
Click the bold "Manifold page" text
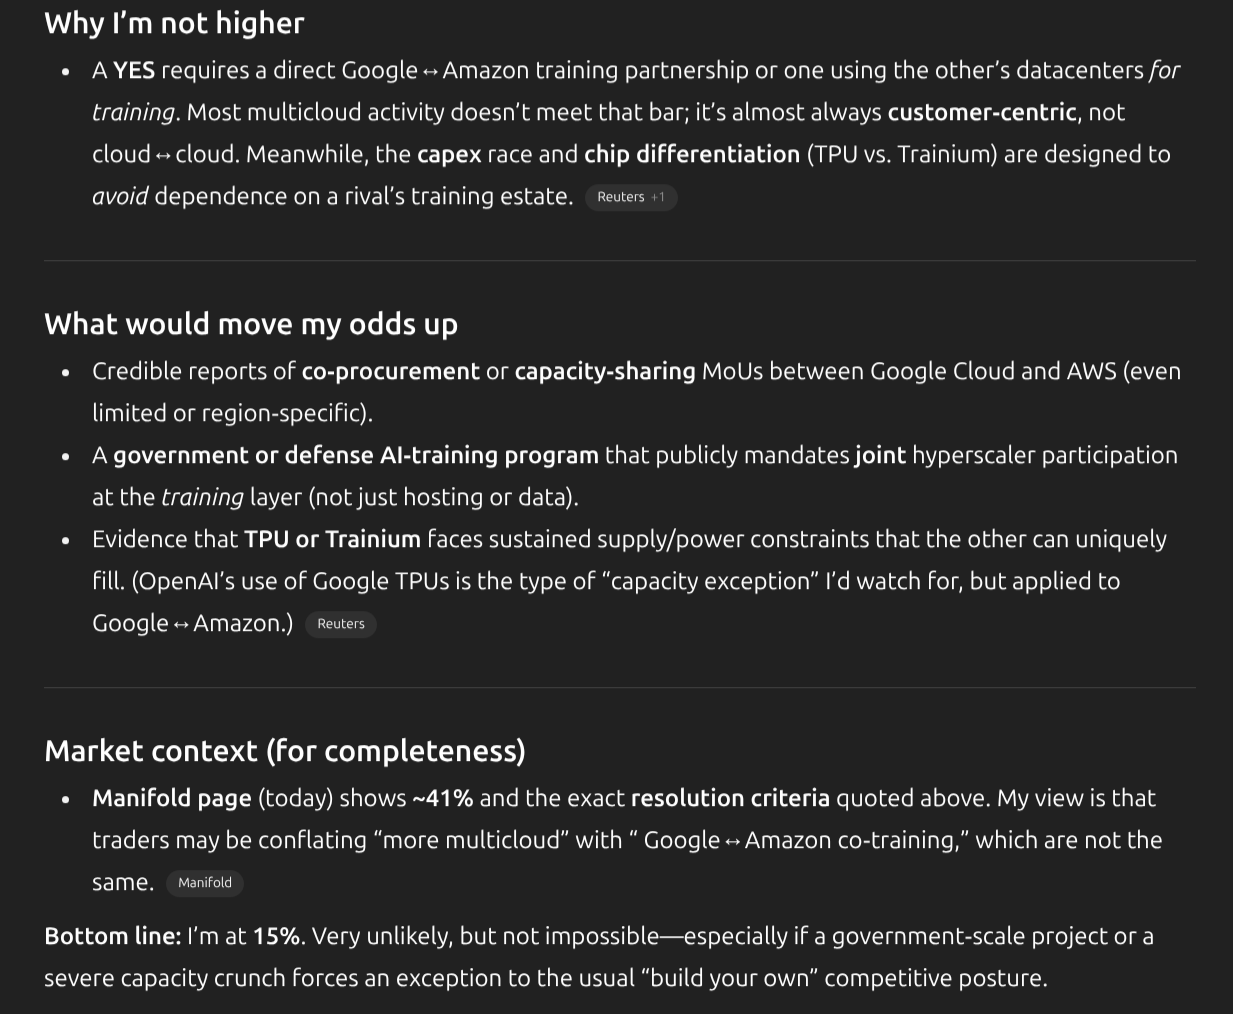(x=172, y=798)
